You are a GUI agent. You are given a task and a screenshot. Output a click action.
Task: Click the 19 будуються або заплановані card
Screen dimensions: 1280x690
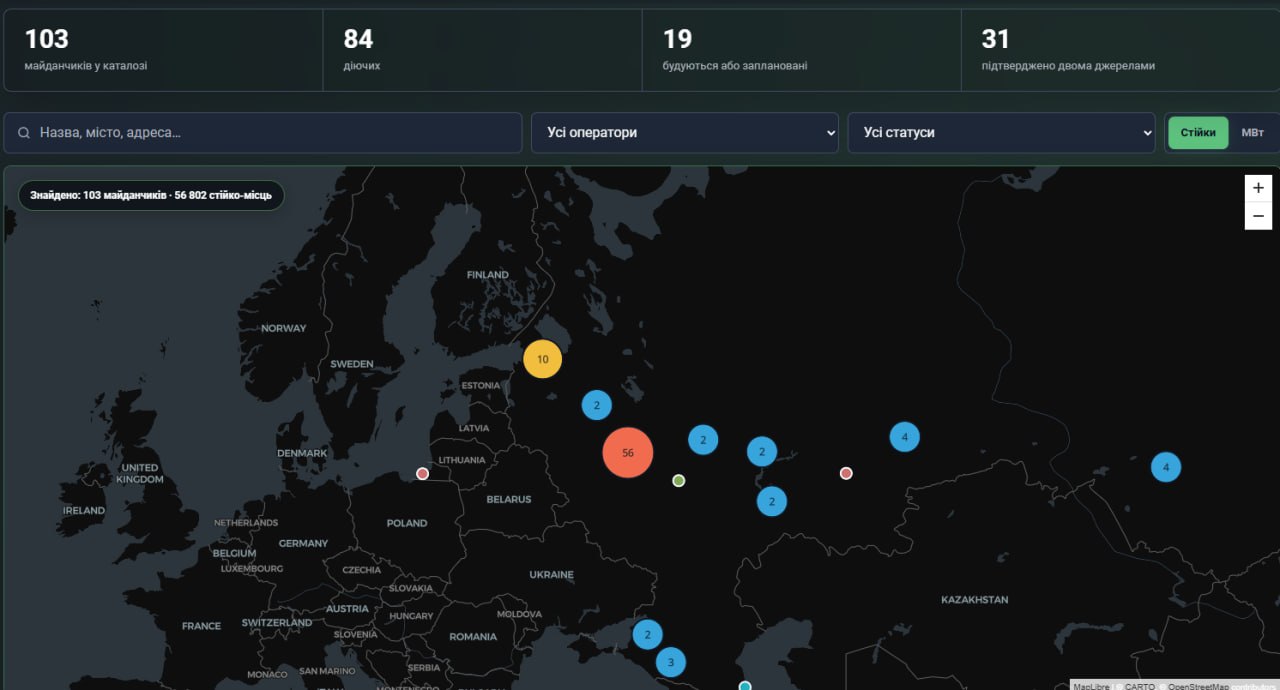[x=801, y=50]
